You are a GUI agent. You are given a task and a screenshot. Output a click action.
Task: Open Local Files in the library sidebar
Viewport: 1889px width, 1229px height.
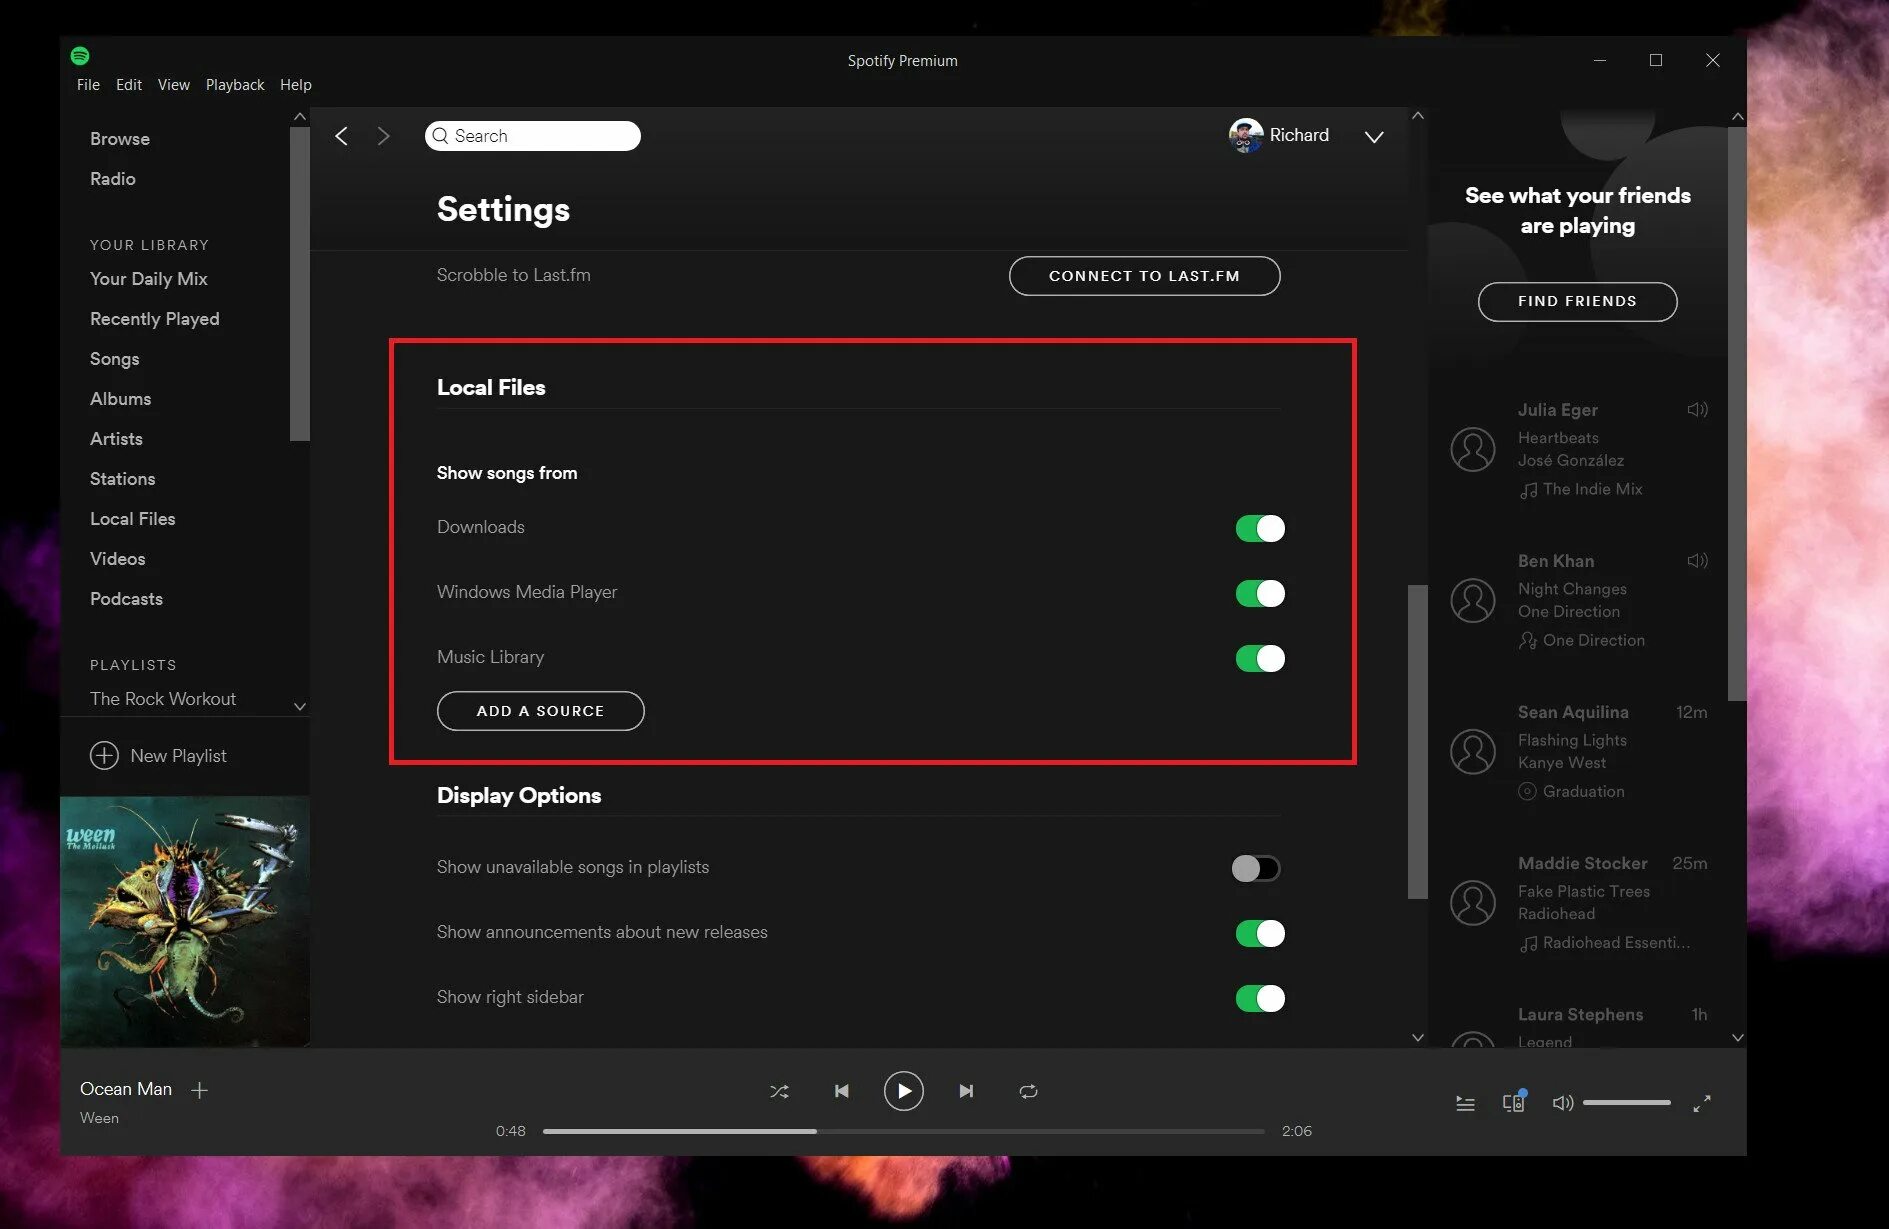(133, 519)
